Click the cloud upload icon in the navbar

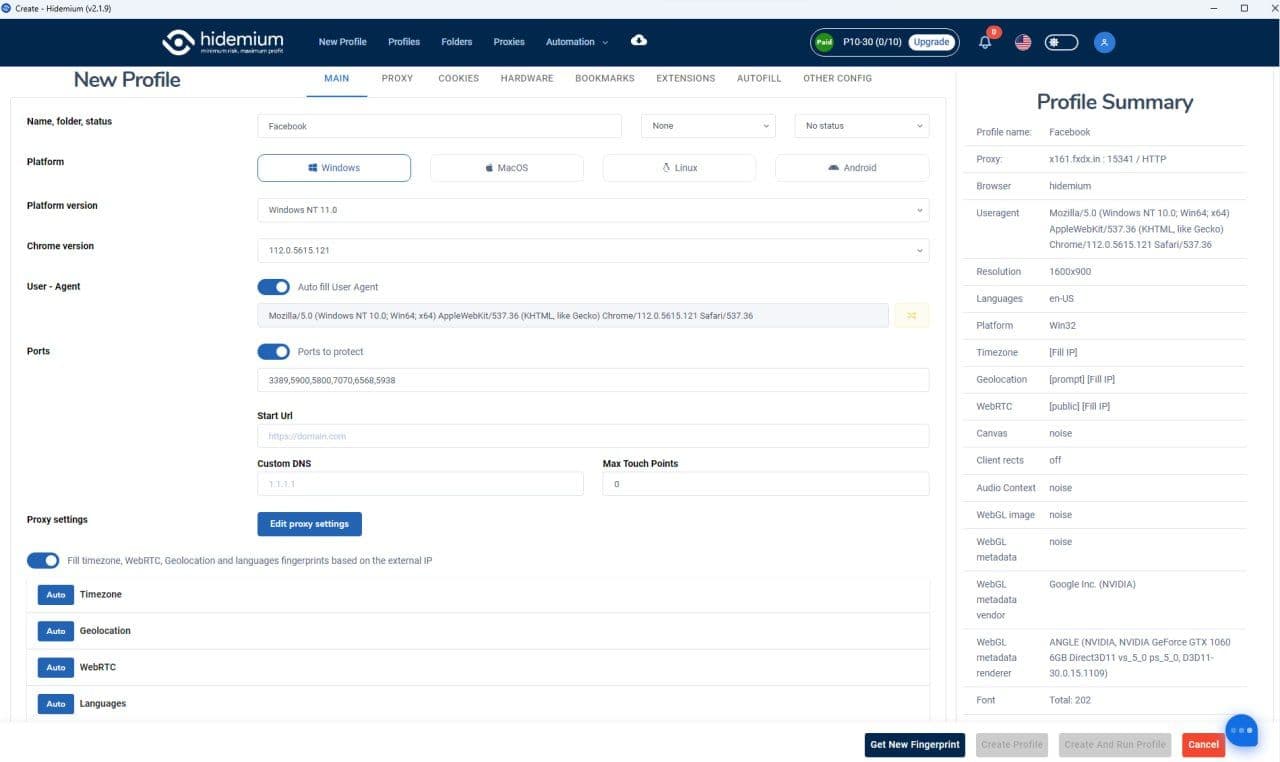pos(639,41)
